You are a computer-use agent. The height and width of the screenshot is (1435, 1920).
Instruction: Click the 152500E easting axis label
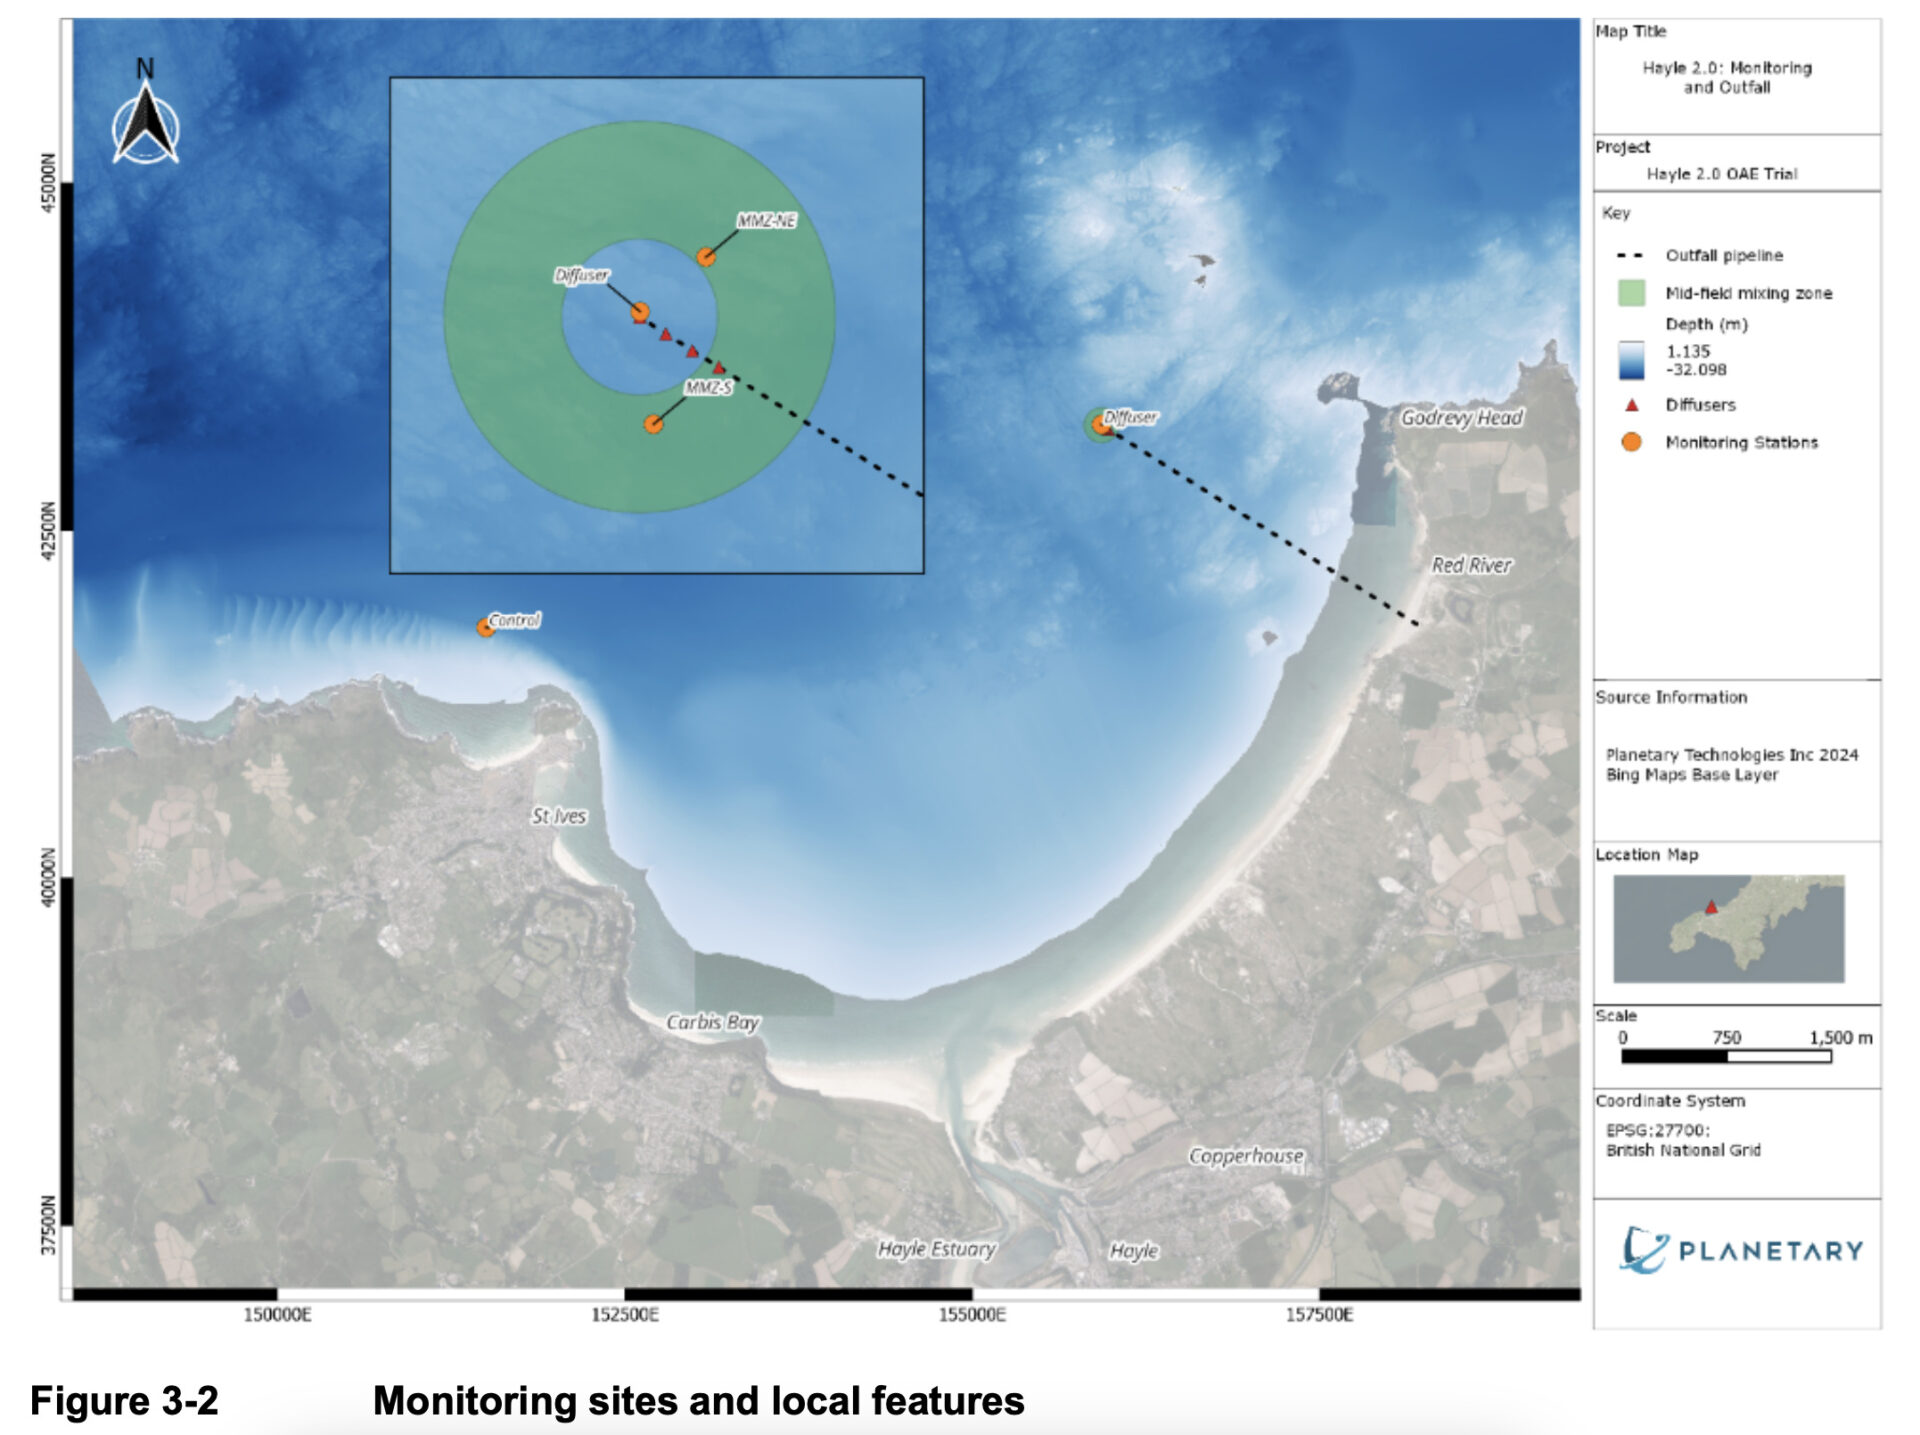[x=625, y=1315]
